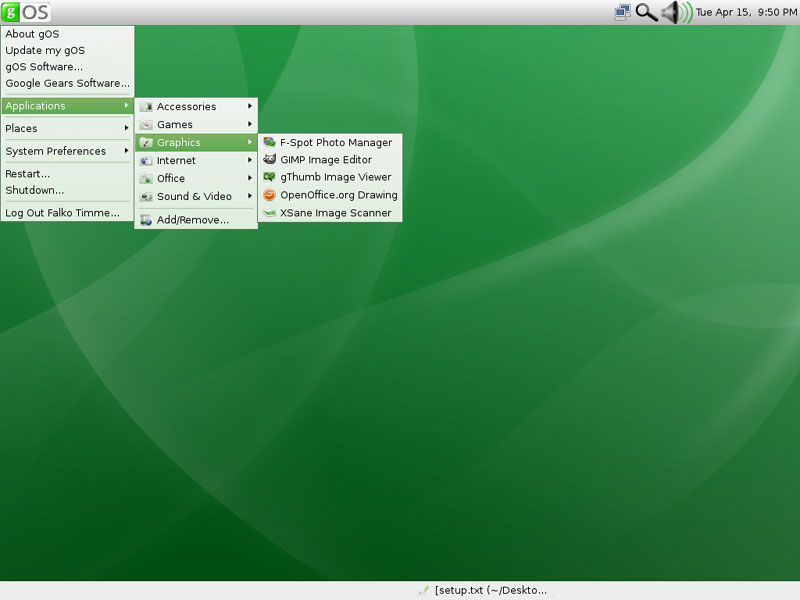
Task: Click the Internet category icon
Action: coord(146,161)
